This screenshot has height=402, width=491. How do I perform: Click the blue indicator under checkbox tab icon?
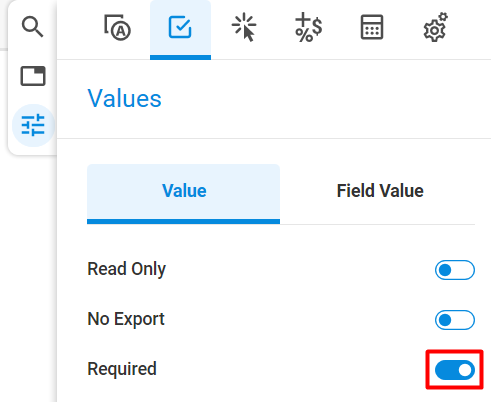180,58
